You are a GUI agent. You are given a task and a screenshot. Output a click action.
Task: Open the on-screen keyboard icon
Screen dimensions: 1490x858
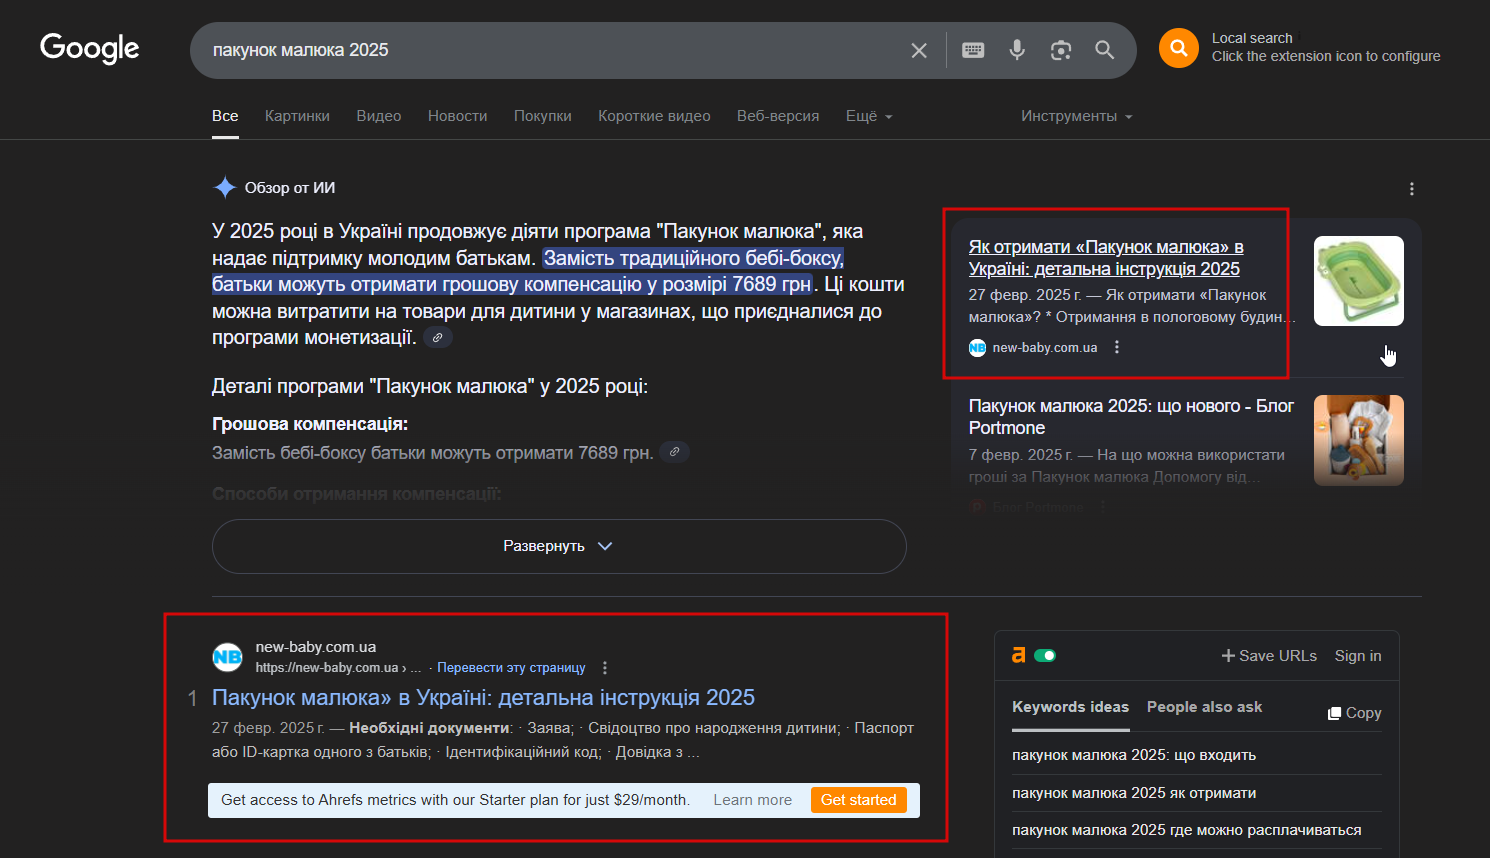(973, 50)
